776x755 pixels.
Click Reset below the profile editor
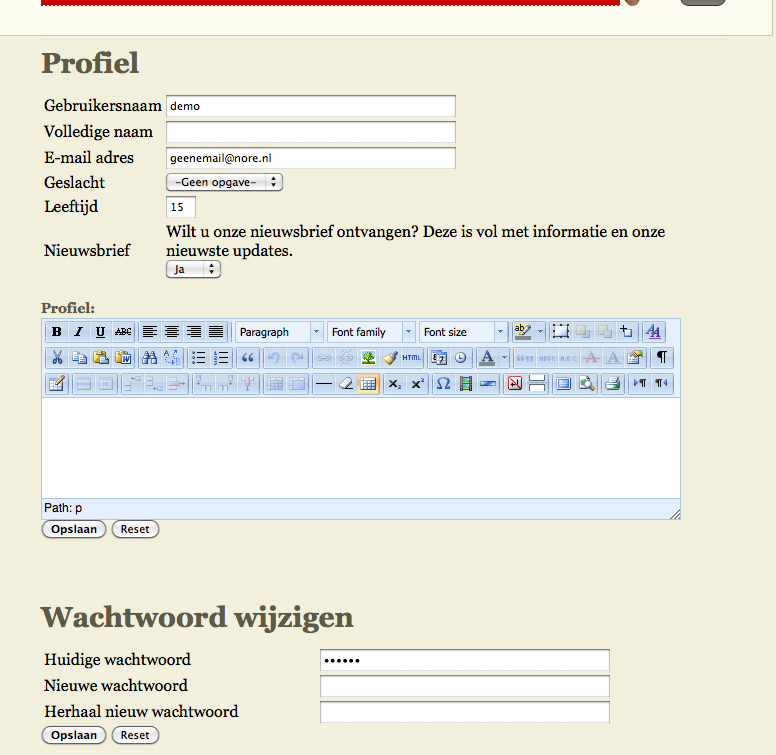point(135,529)
